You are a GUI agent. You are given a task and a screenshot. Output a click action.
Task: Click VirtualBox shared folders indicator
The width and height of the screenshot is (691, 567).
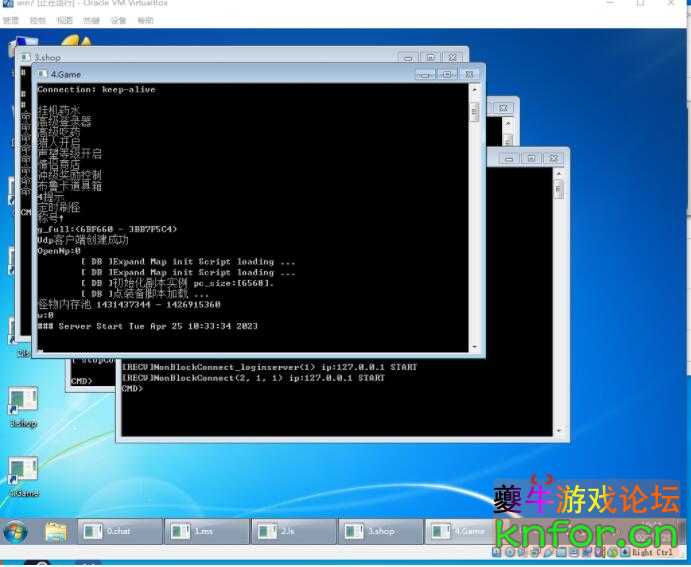pos(561,552)
